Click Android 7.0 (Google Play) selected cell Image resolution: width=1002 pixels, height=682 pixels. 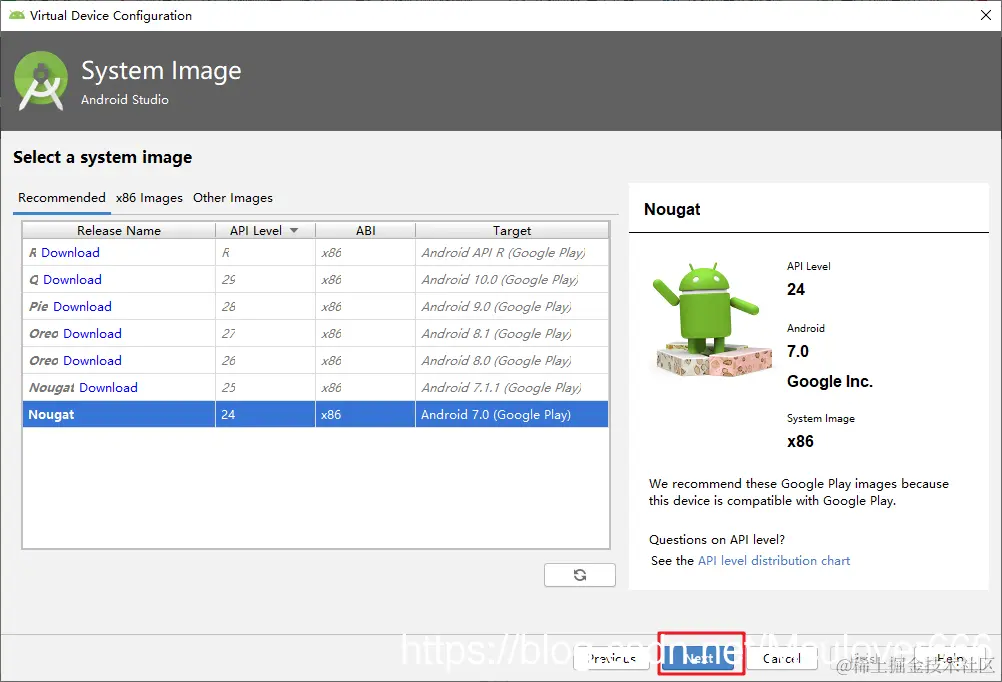tap(511, 414)
